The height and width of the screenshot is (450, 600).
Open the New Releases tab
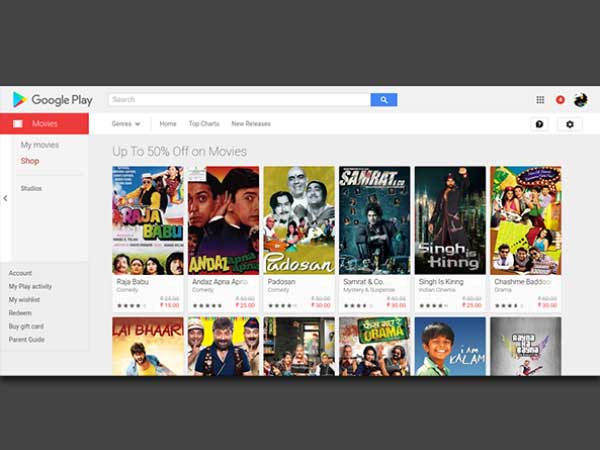click(251, 124)
